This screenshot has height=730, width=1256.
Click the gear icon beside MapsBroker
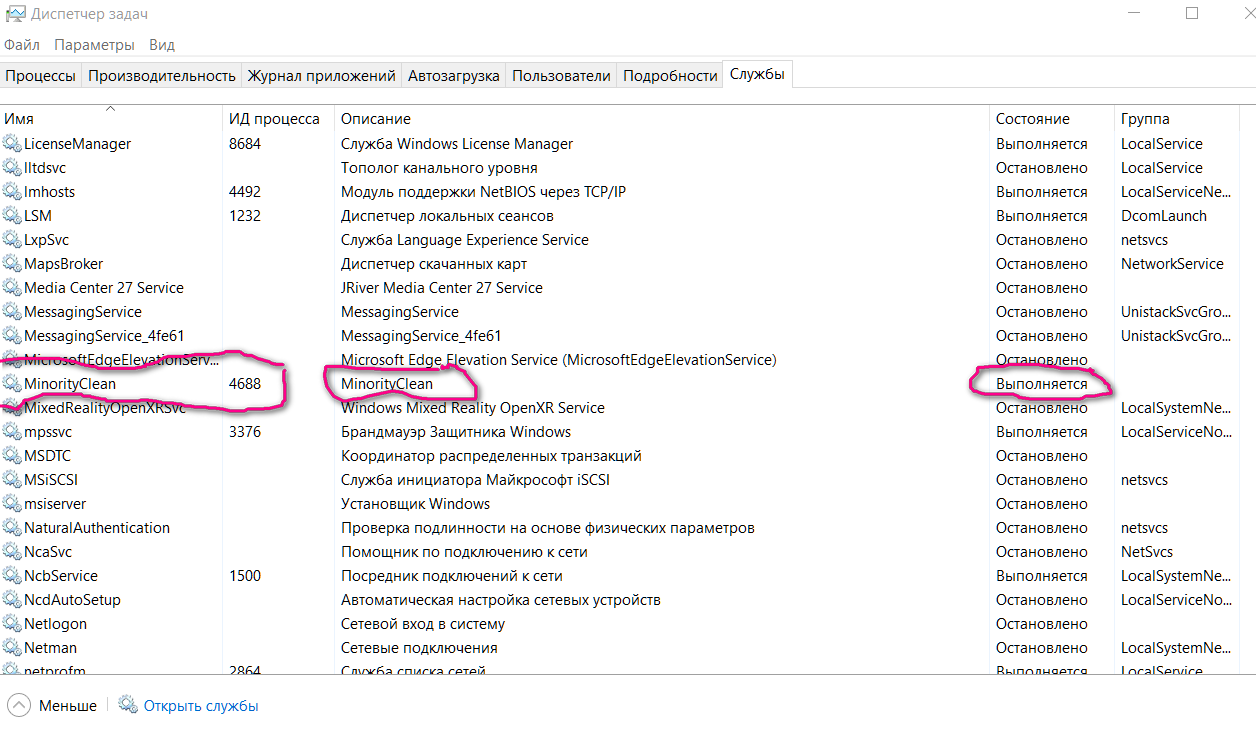(12, 263)
